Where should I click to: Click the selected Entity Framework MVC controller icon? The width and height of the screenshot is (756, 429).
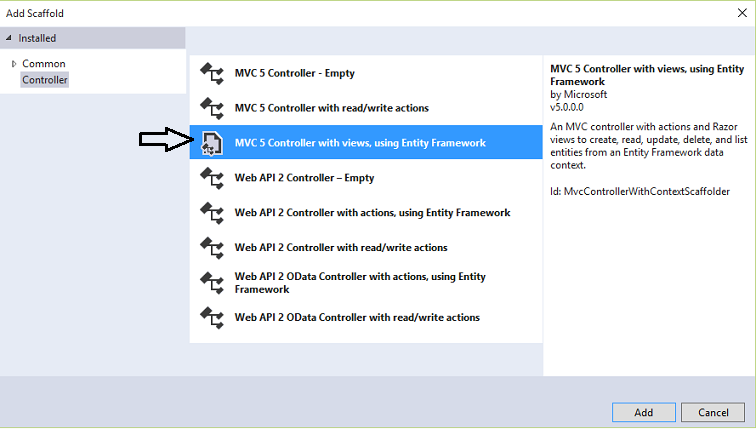pyautogui.click(x=212, y=143)
